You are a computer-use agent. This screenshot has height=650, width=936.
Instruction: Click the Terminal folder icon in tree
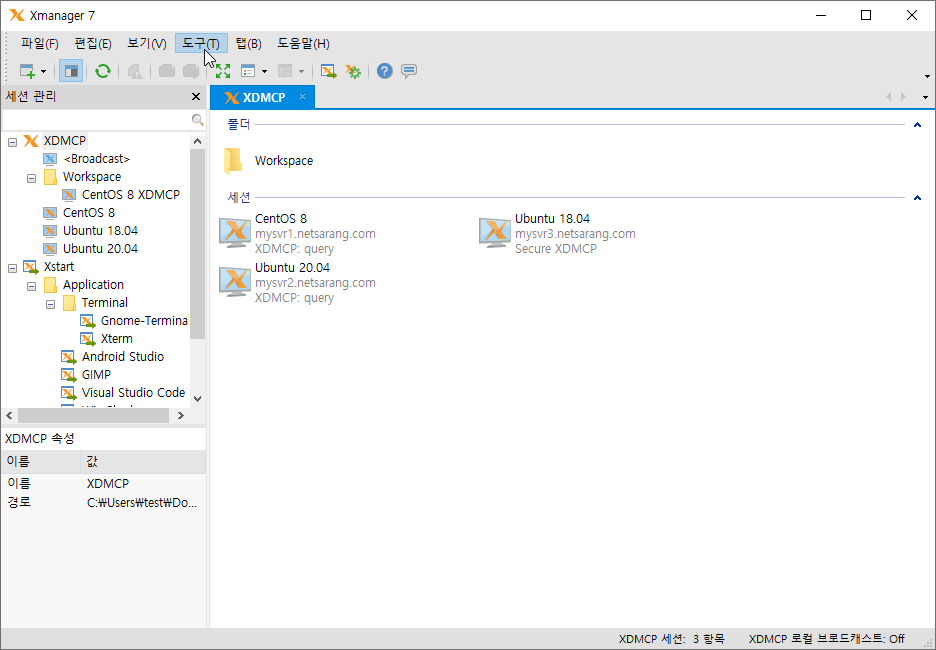point(70,303)
